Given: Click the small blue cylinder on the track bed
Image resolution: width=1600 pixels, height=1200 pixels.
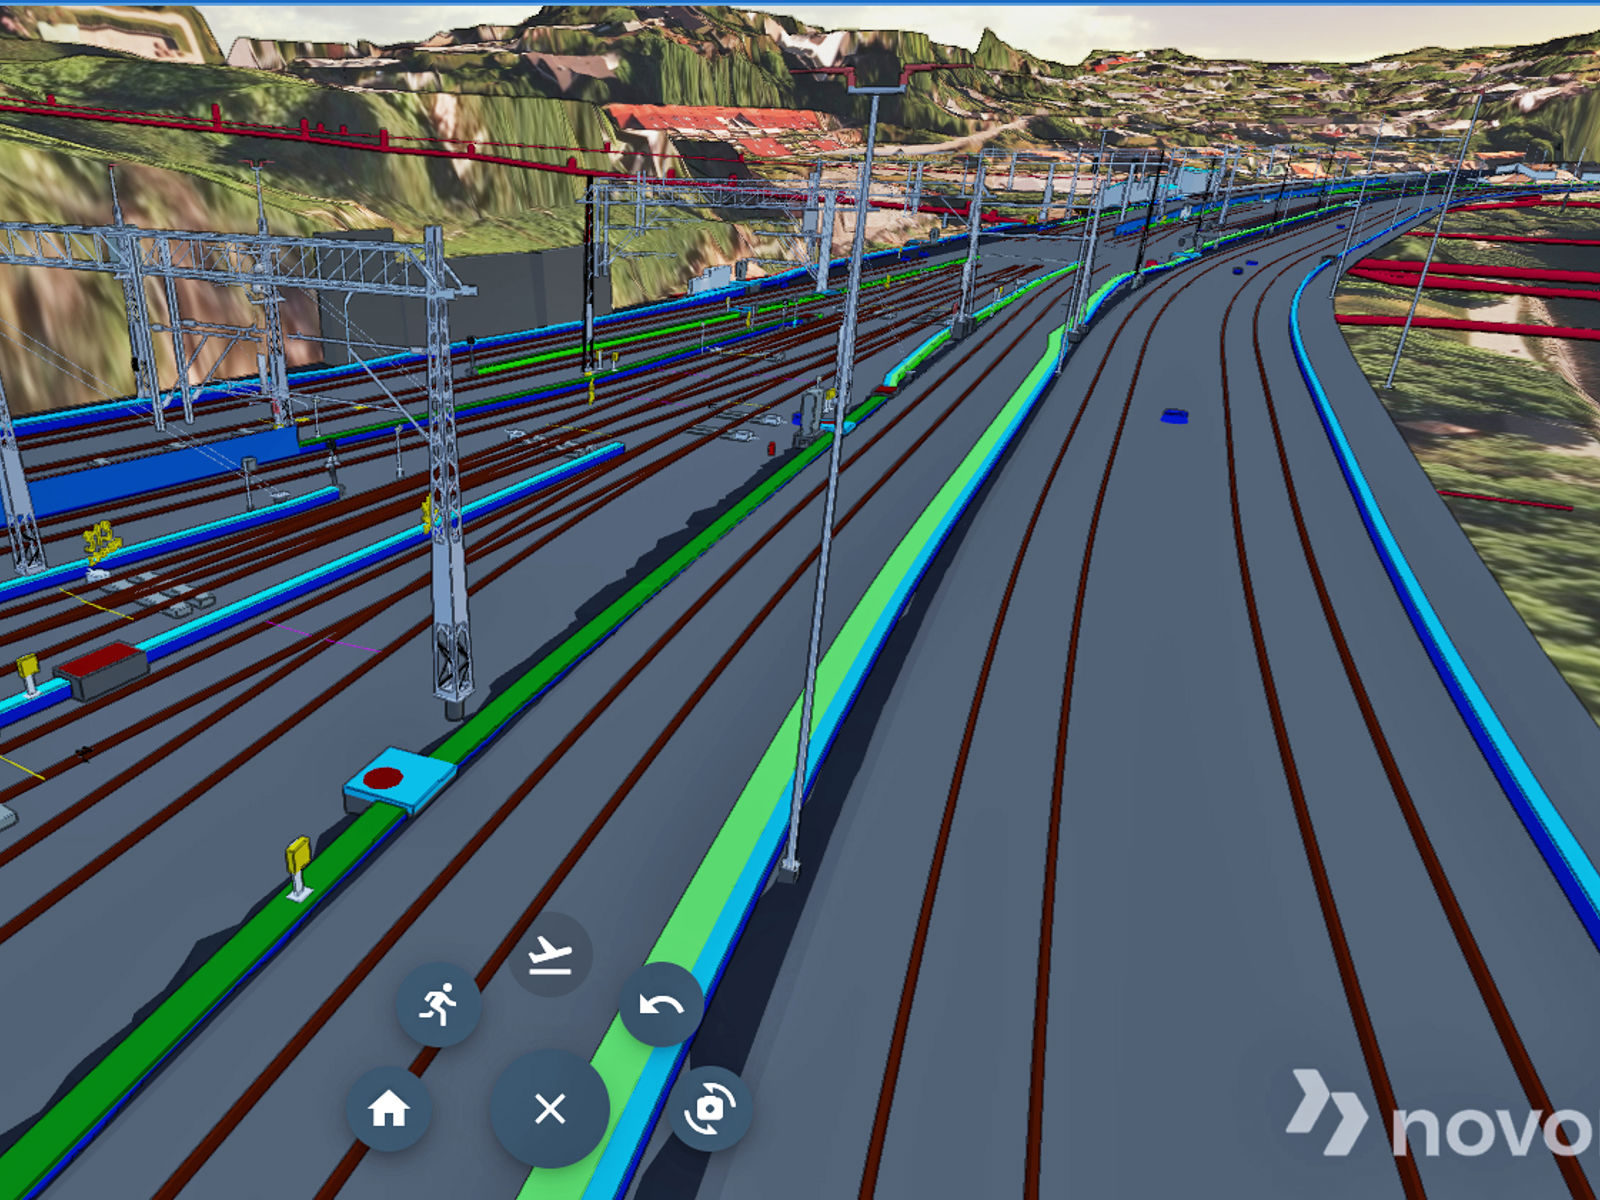Looking at the screenshot, I should click(x=1174, y=415).
